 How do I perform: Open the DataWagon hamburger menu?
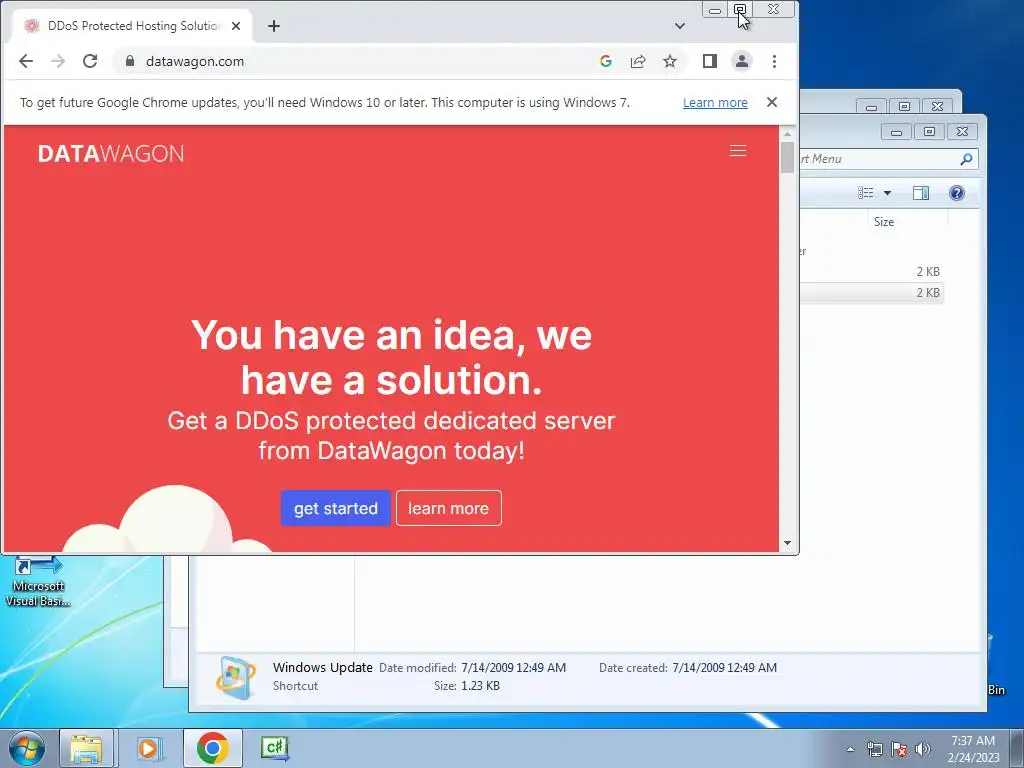pos(738,151)
